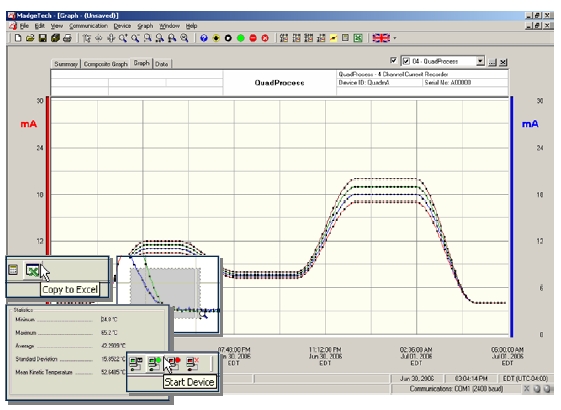Create a new file with the blank page icon
Viewport: 561px width, 410px height.
click(18, 38)
